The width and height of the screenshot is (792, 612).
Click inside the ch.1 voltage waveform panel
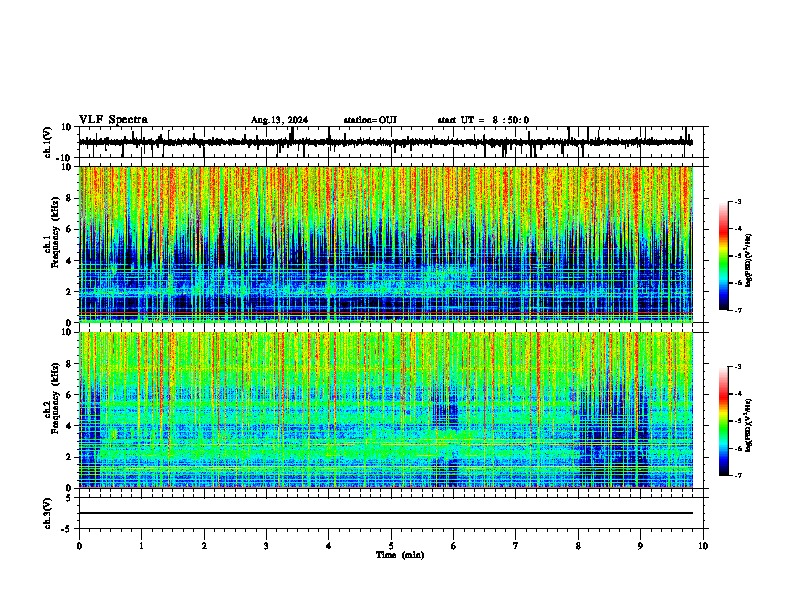coord(391,142)
